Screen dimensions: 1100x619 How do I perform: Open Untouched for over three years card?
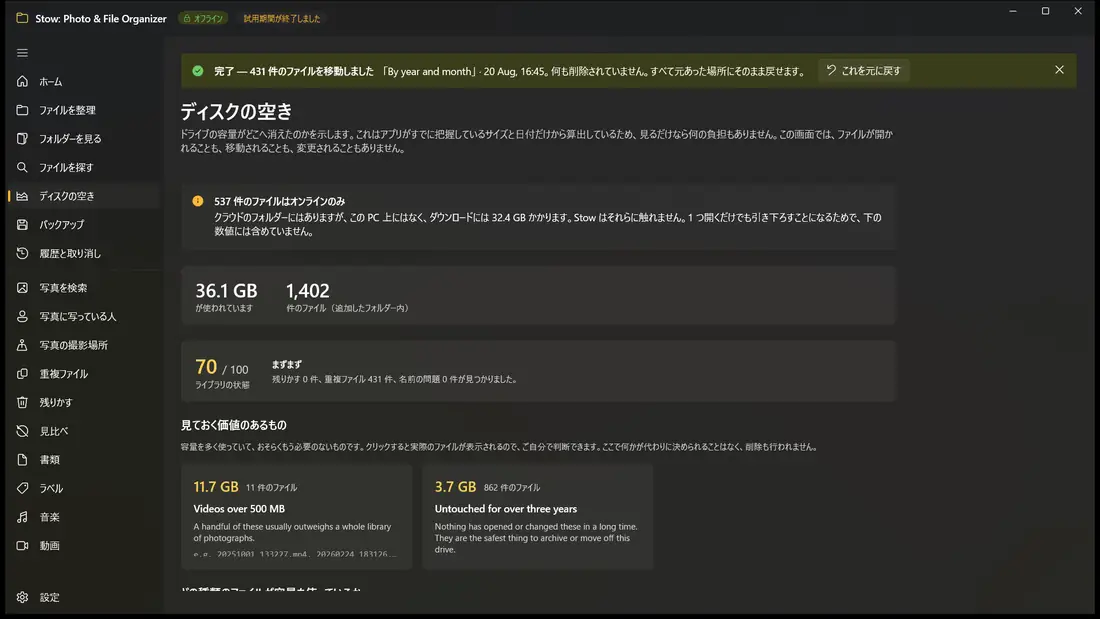tap(537, 517)
